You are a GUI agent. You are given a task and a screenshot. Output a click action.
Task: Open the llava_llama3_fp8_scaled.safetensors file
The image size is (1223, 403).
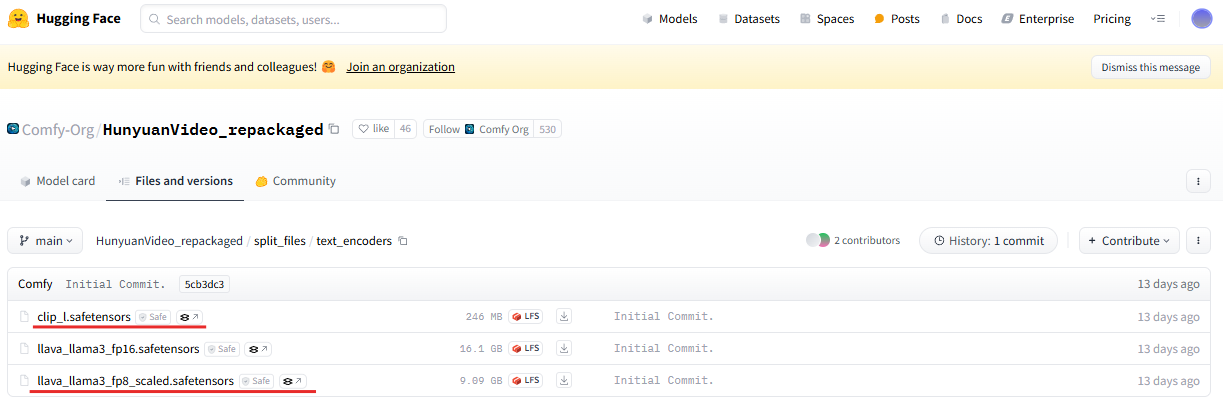pos(136,381)
